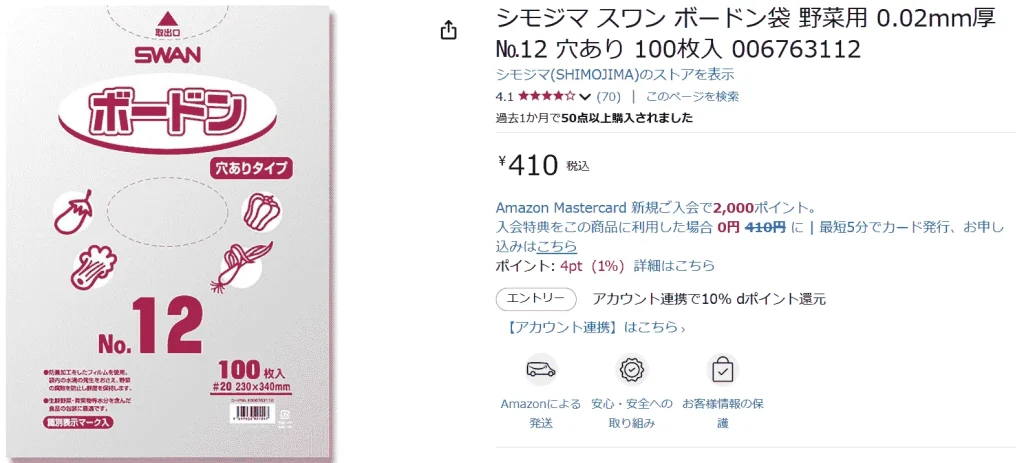Open シモジマ(SHIMOJIMA)のストアを表示 link
The height and width of the screenshot is (463, 1024).
pos(615,74)
